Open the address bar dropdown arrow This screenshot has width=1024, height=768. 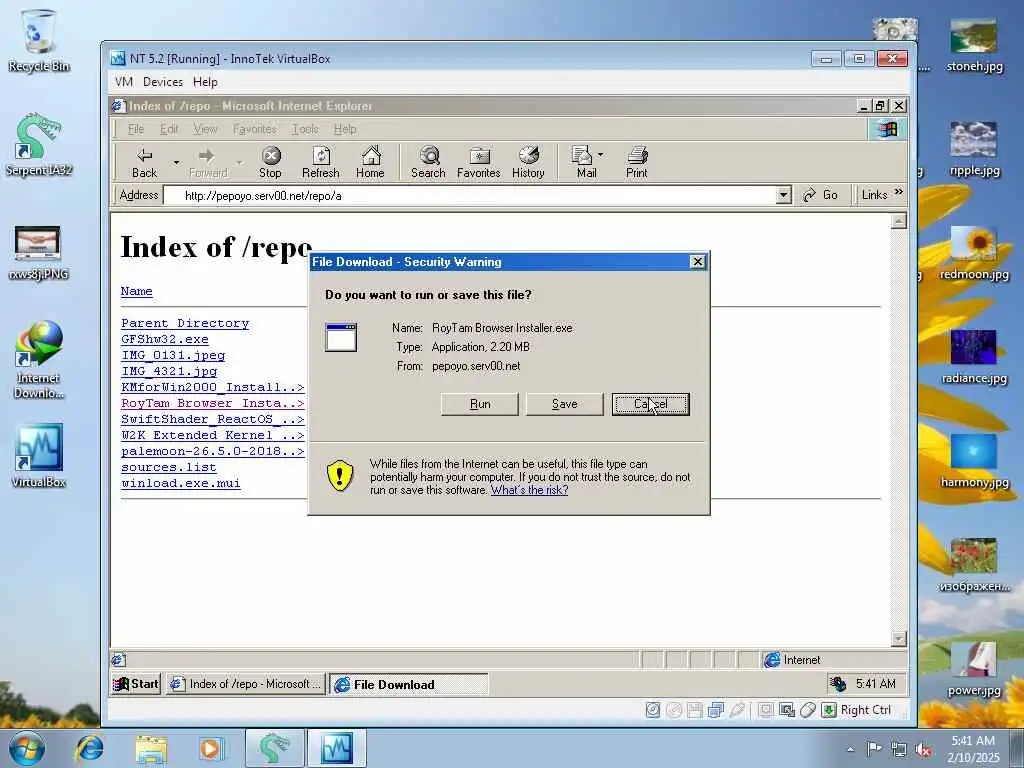(784, 195)
